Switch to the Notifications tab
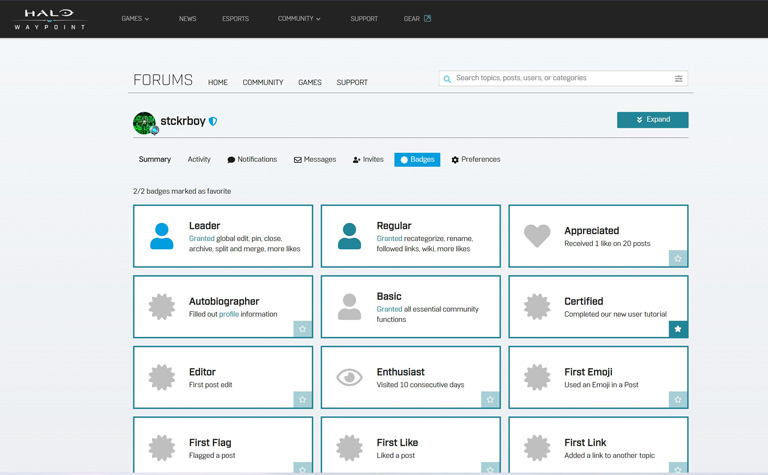Viewport: 768px width, 475px height. tap(252, 159)
